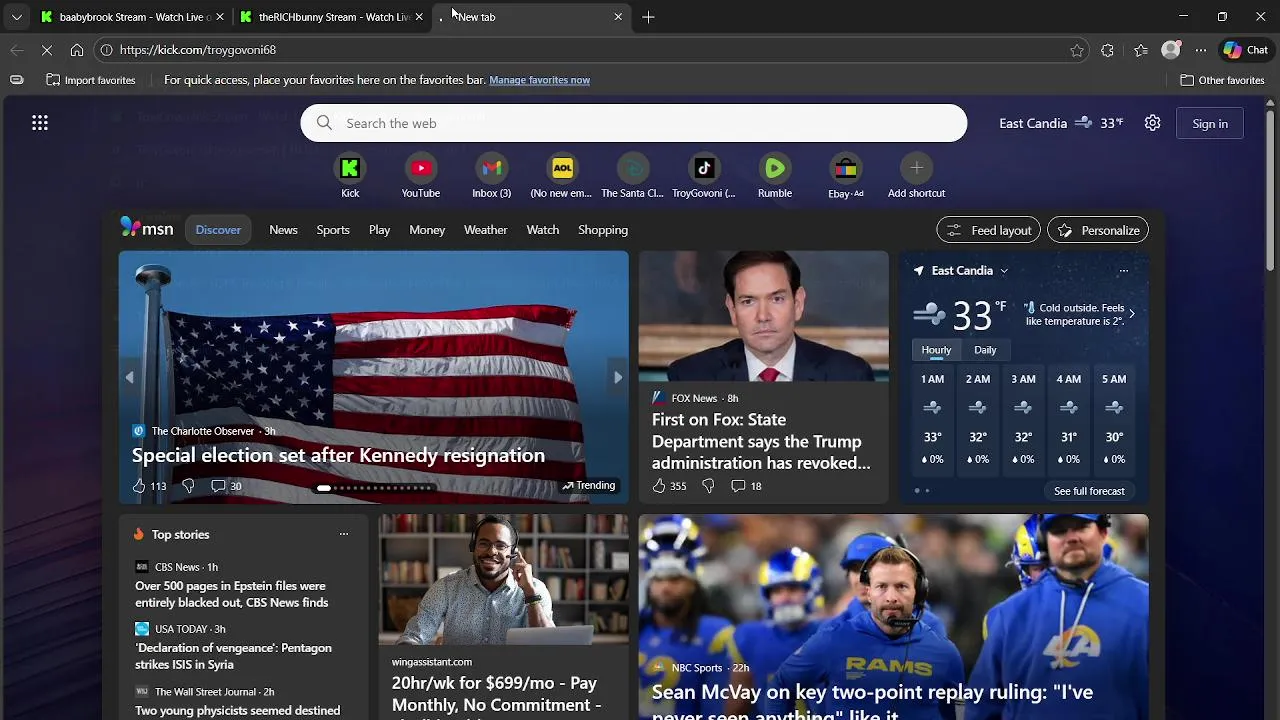Screen dimensions: 1280x720
Task: Select the Weather feed tab
Action: click(485, 230)
